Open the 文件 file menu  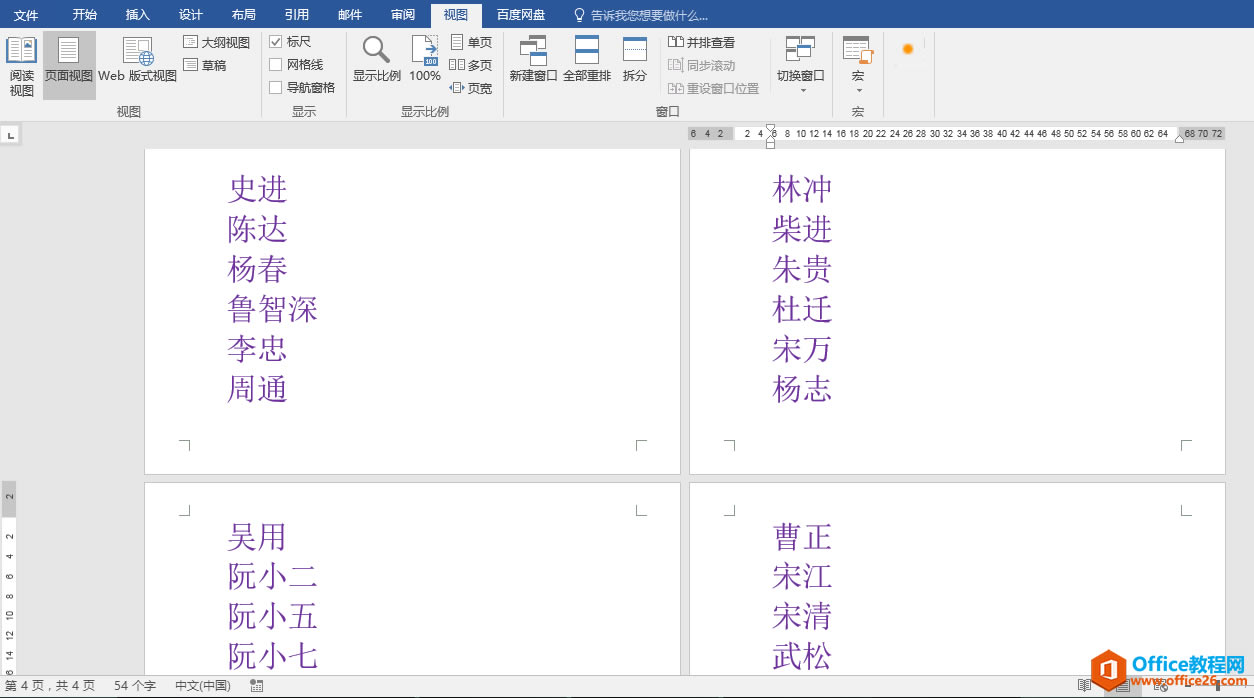pos(26,15)
